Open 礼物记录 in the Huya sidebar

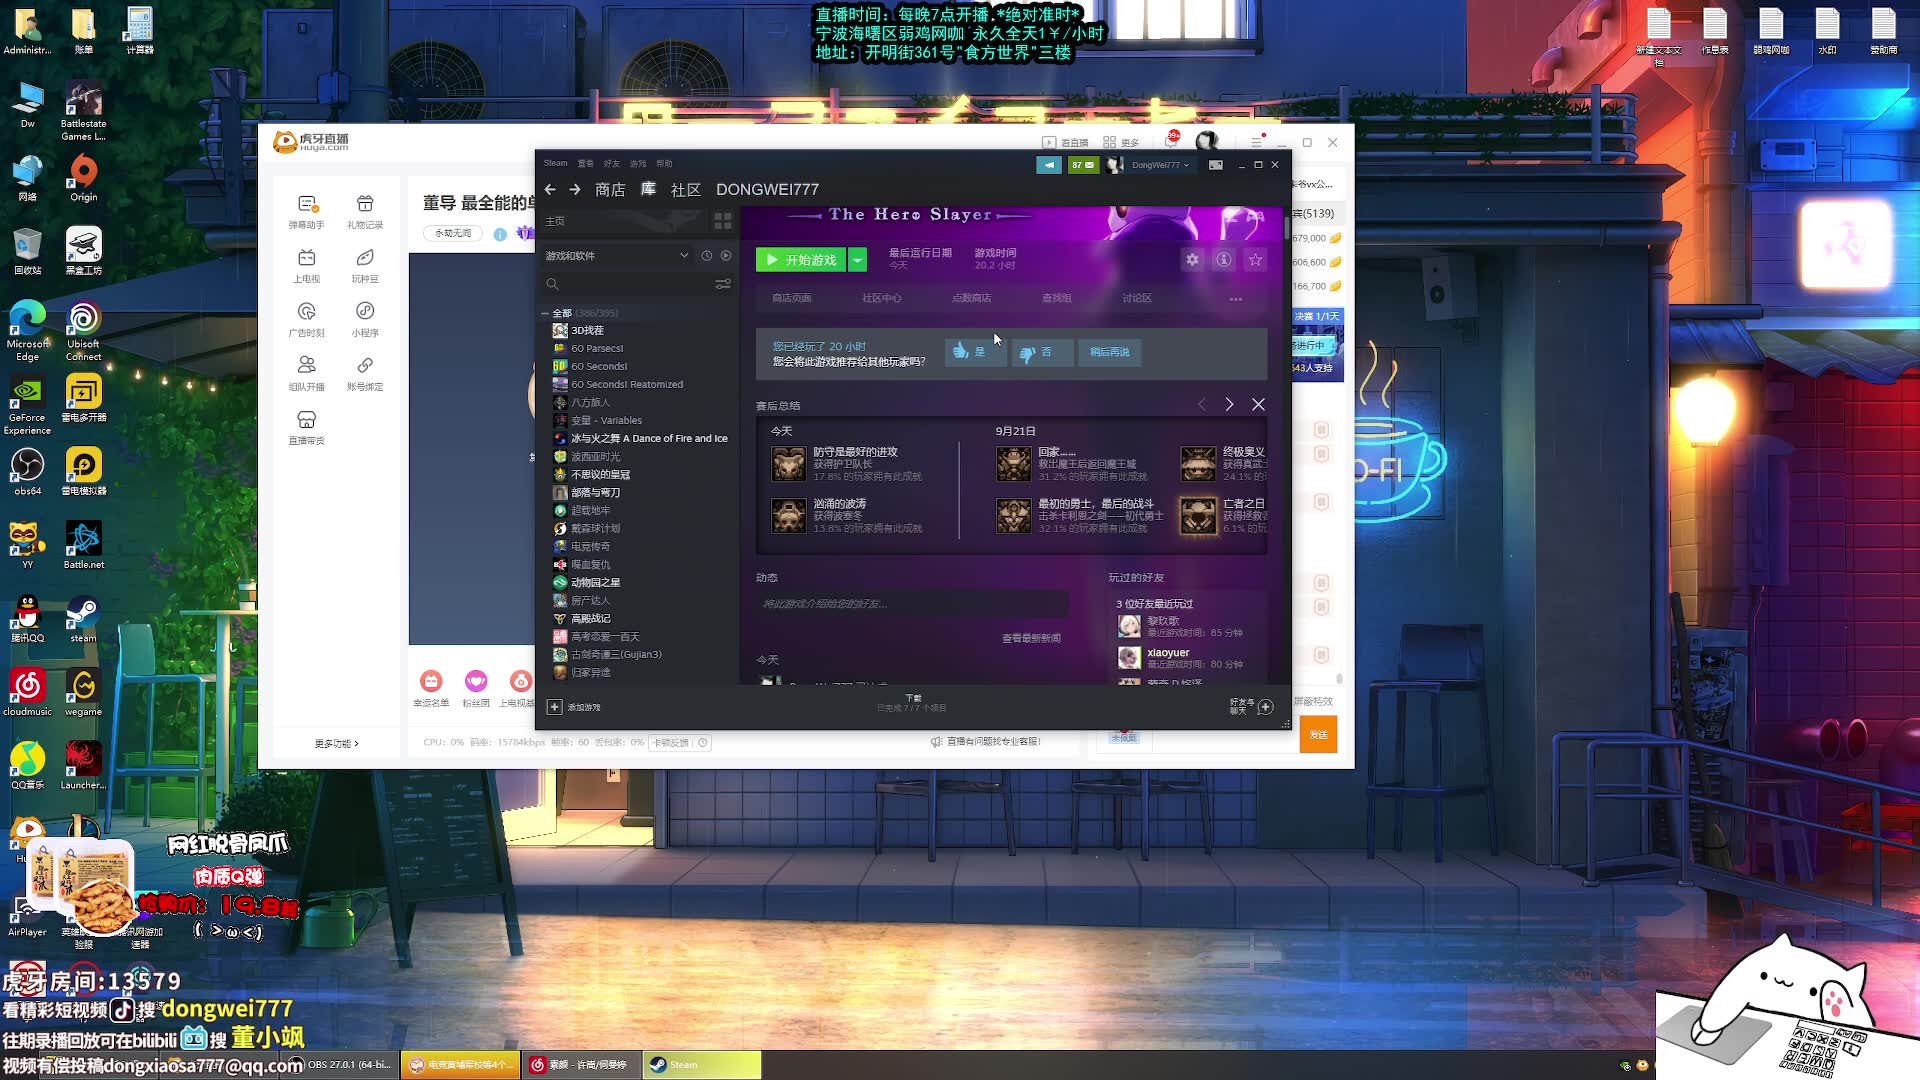pyautogui.click(x=365, y=212)
